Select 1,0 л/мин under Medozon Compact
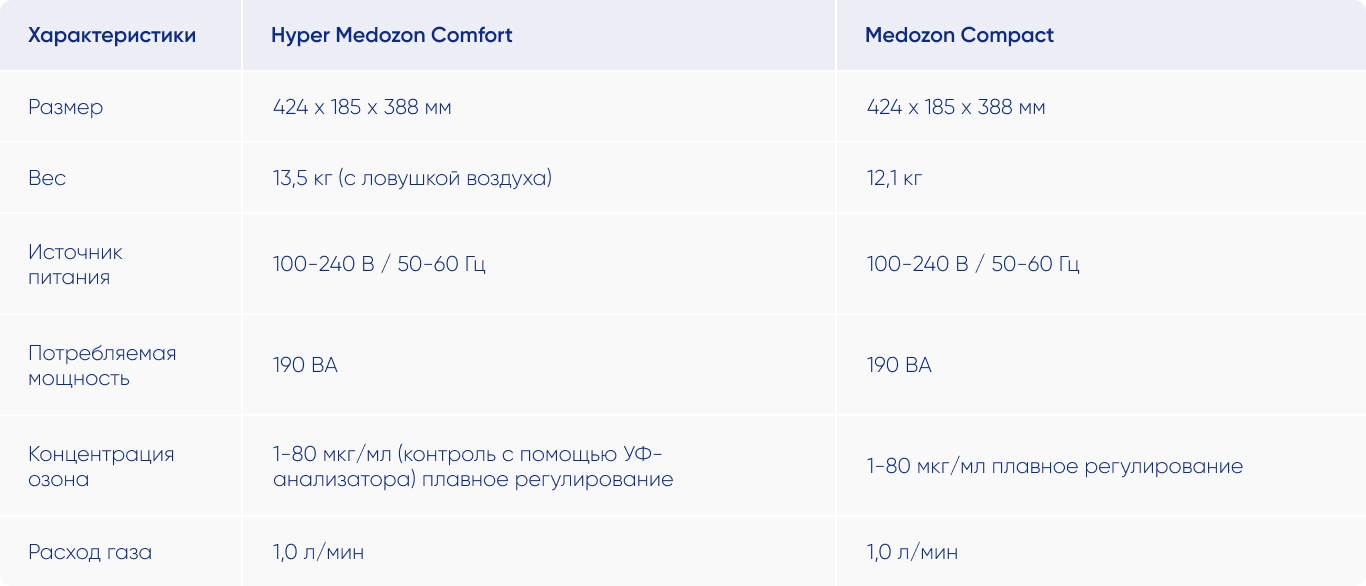The width and height of the screenshot is (1366, 586). pos(912,552)
